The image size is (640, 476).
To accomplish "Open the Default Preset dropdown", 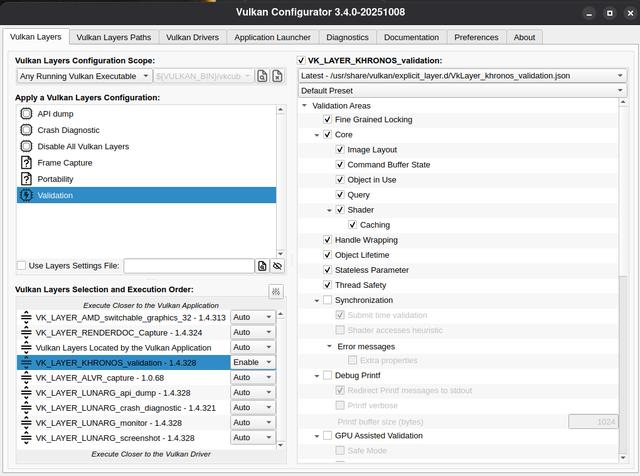I will (x=462, y=91).
